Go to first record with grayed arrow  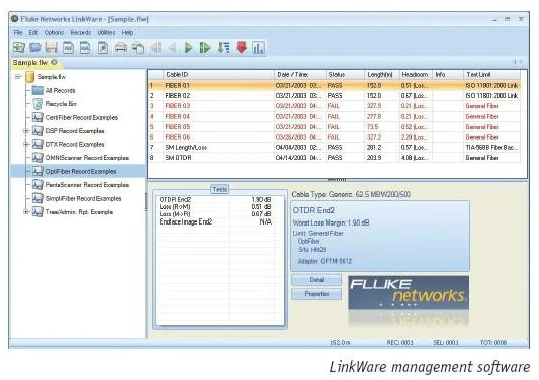[x=156, y=47]
